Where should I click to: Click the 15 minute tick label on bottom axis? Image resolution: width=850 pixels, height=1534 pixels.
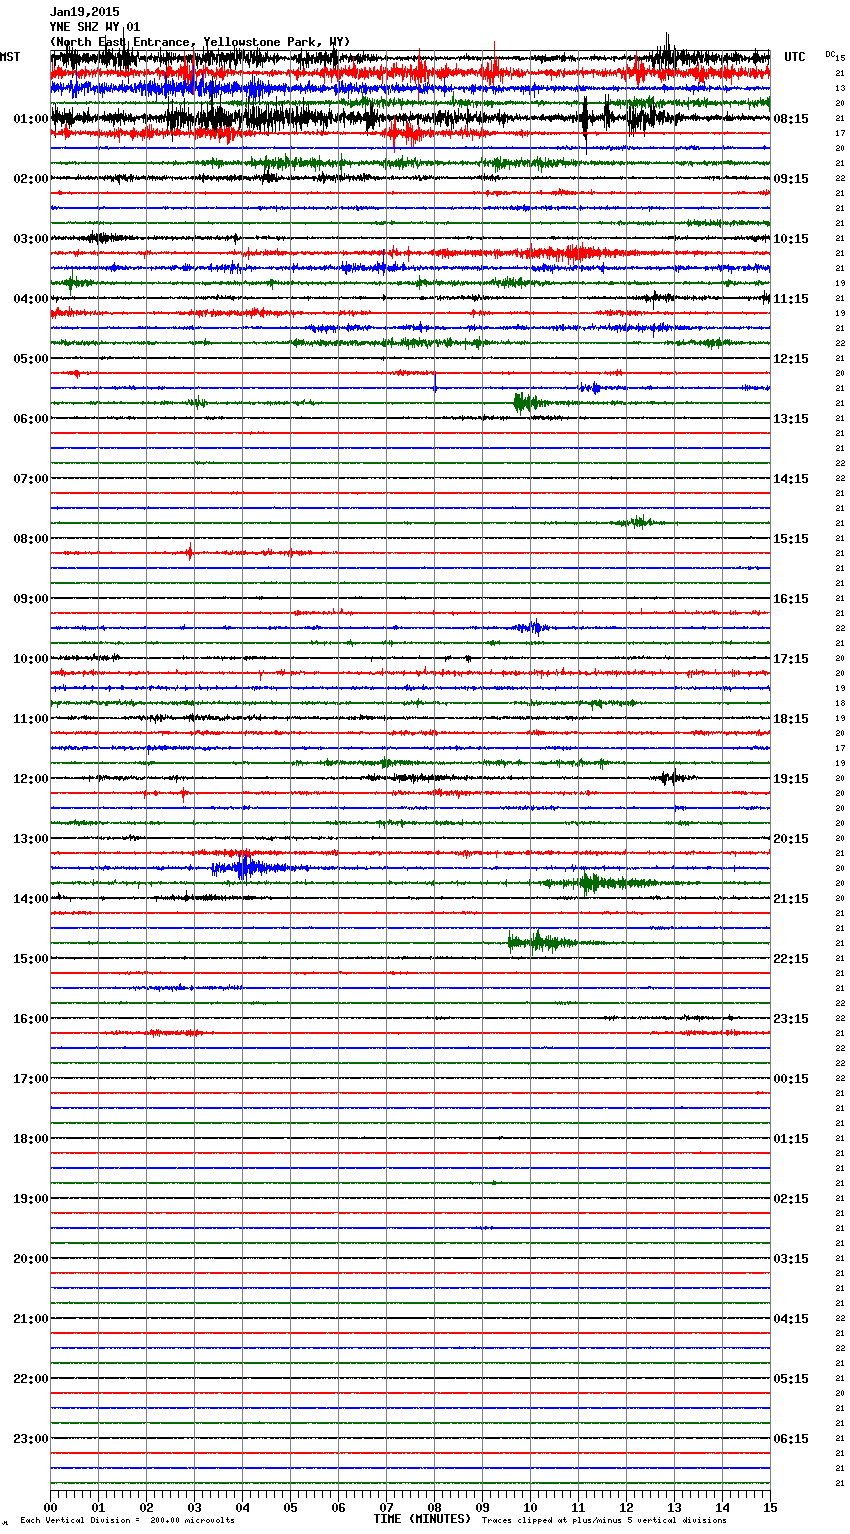[x=770, y=1507]
